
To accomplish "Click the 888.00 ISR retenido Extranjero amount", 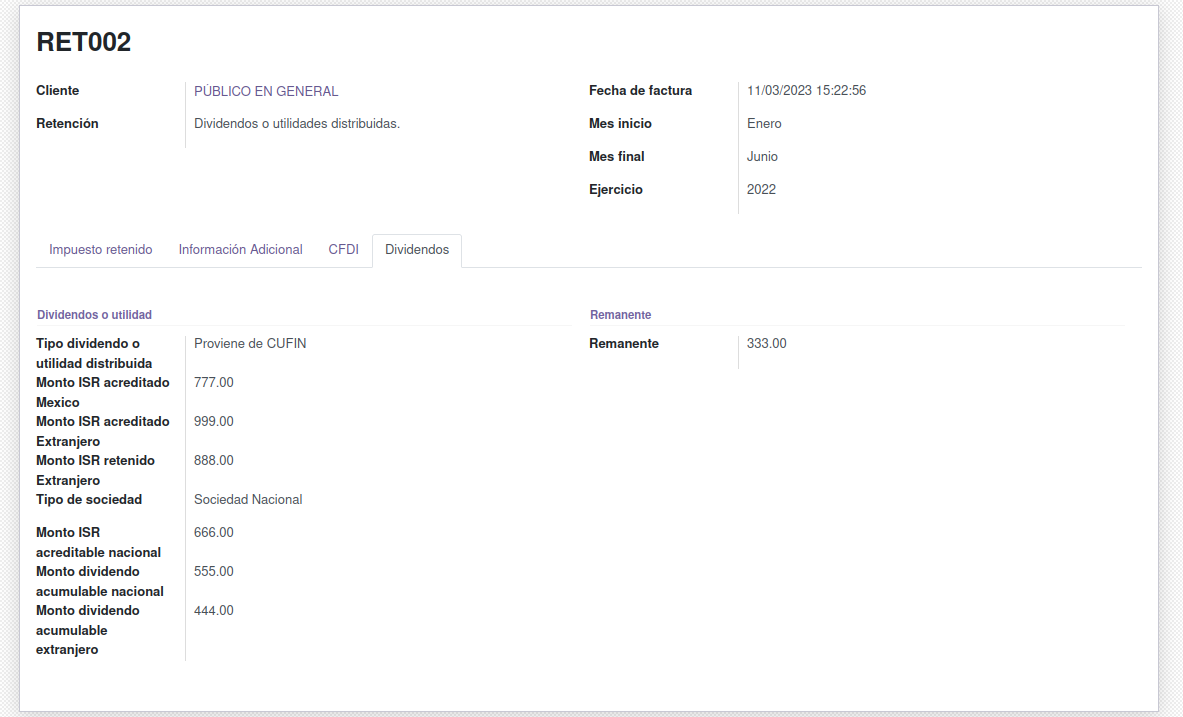I will click(213, 461).
